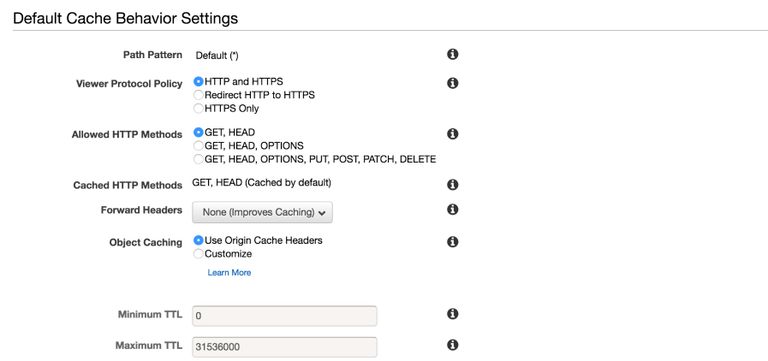Image resolution: width=768 pixels, height=361 pixels.
Task: Open the Forward Headers dropdown
Action: tap(263, 212)
